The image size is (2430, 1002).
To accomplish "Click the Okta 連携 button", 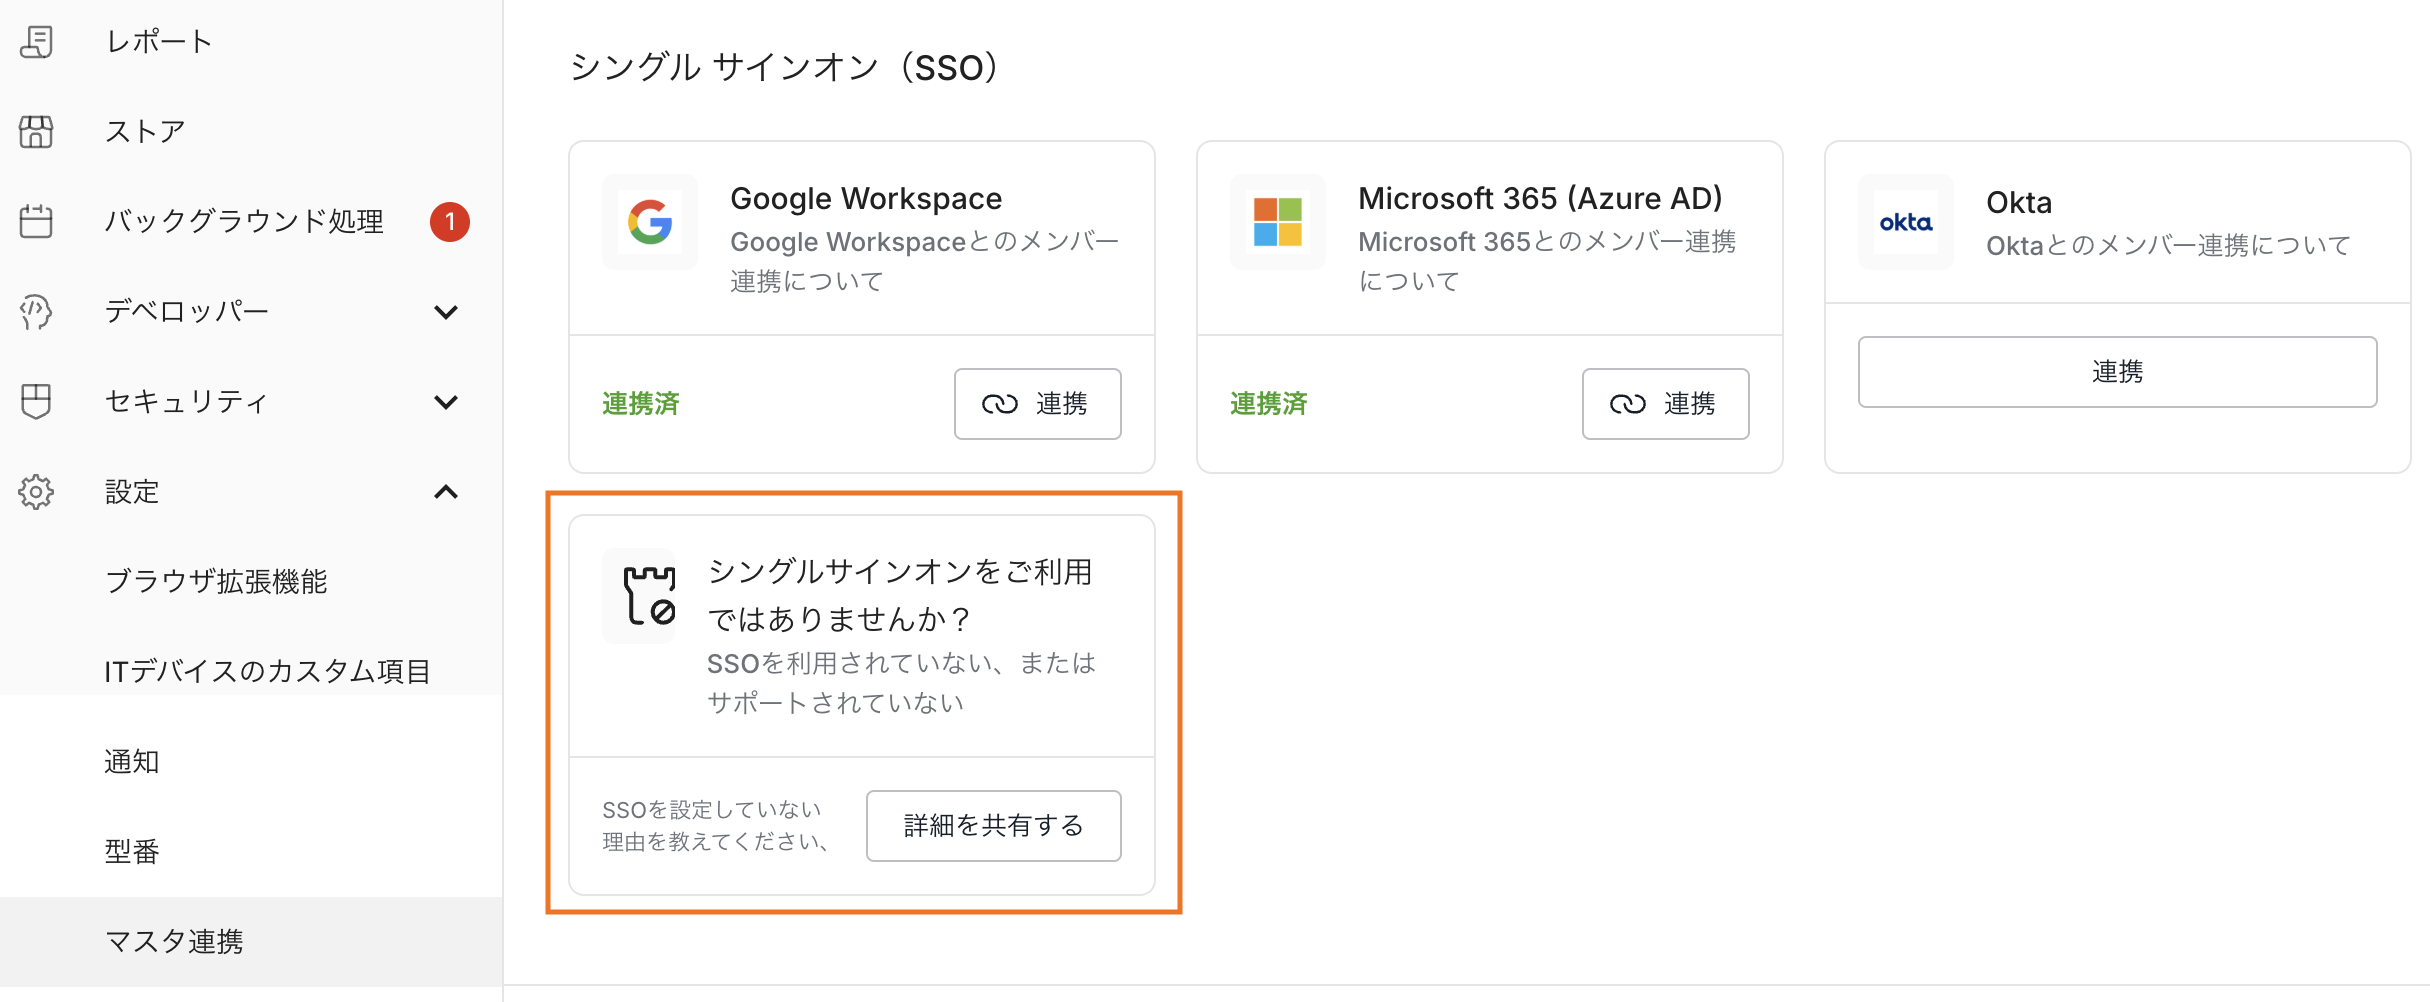I will pos(2117,372).
